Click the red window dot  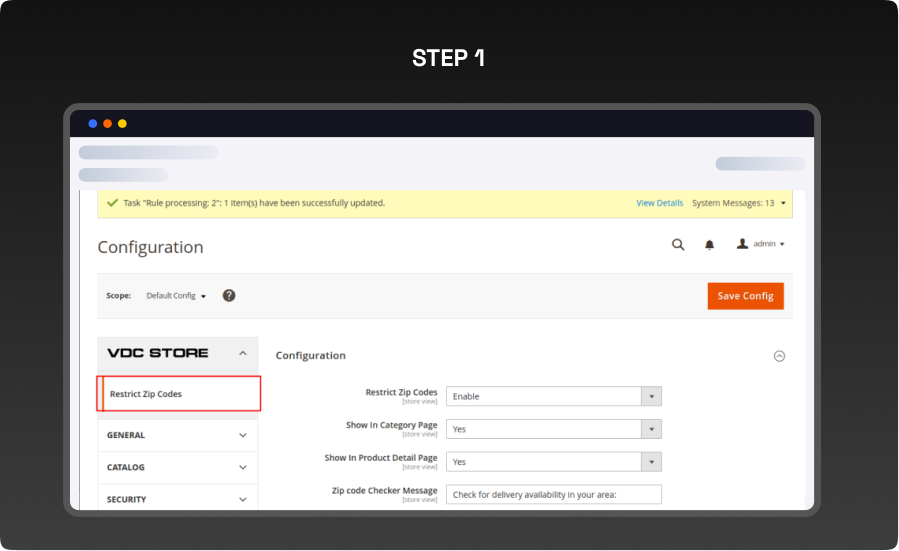(107, 124)
